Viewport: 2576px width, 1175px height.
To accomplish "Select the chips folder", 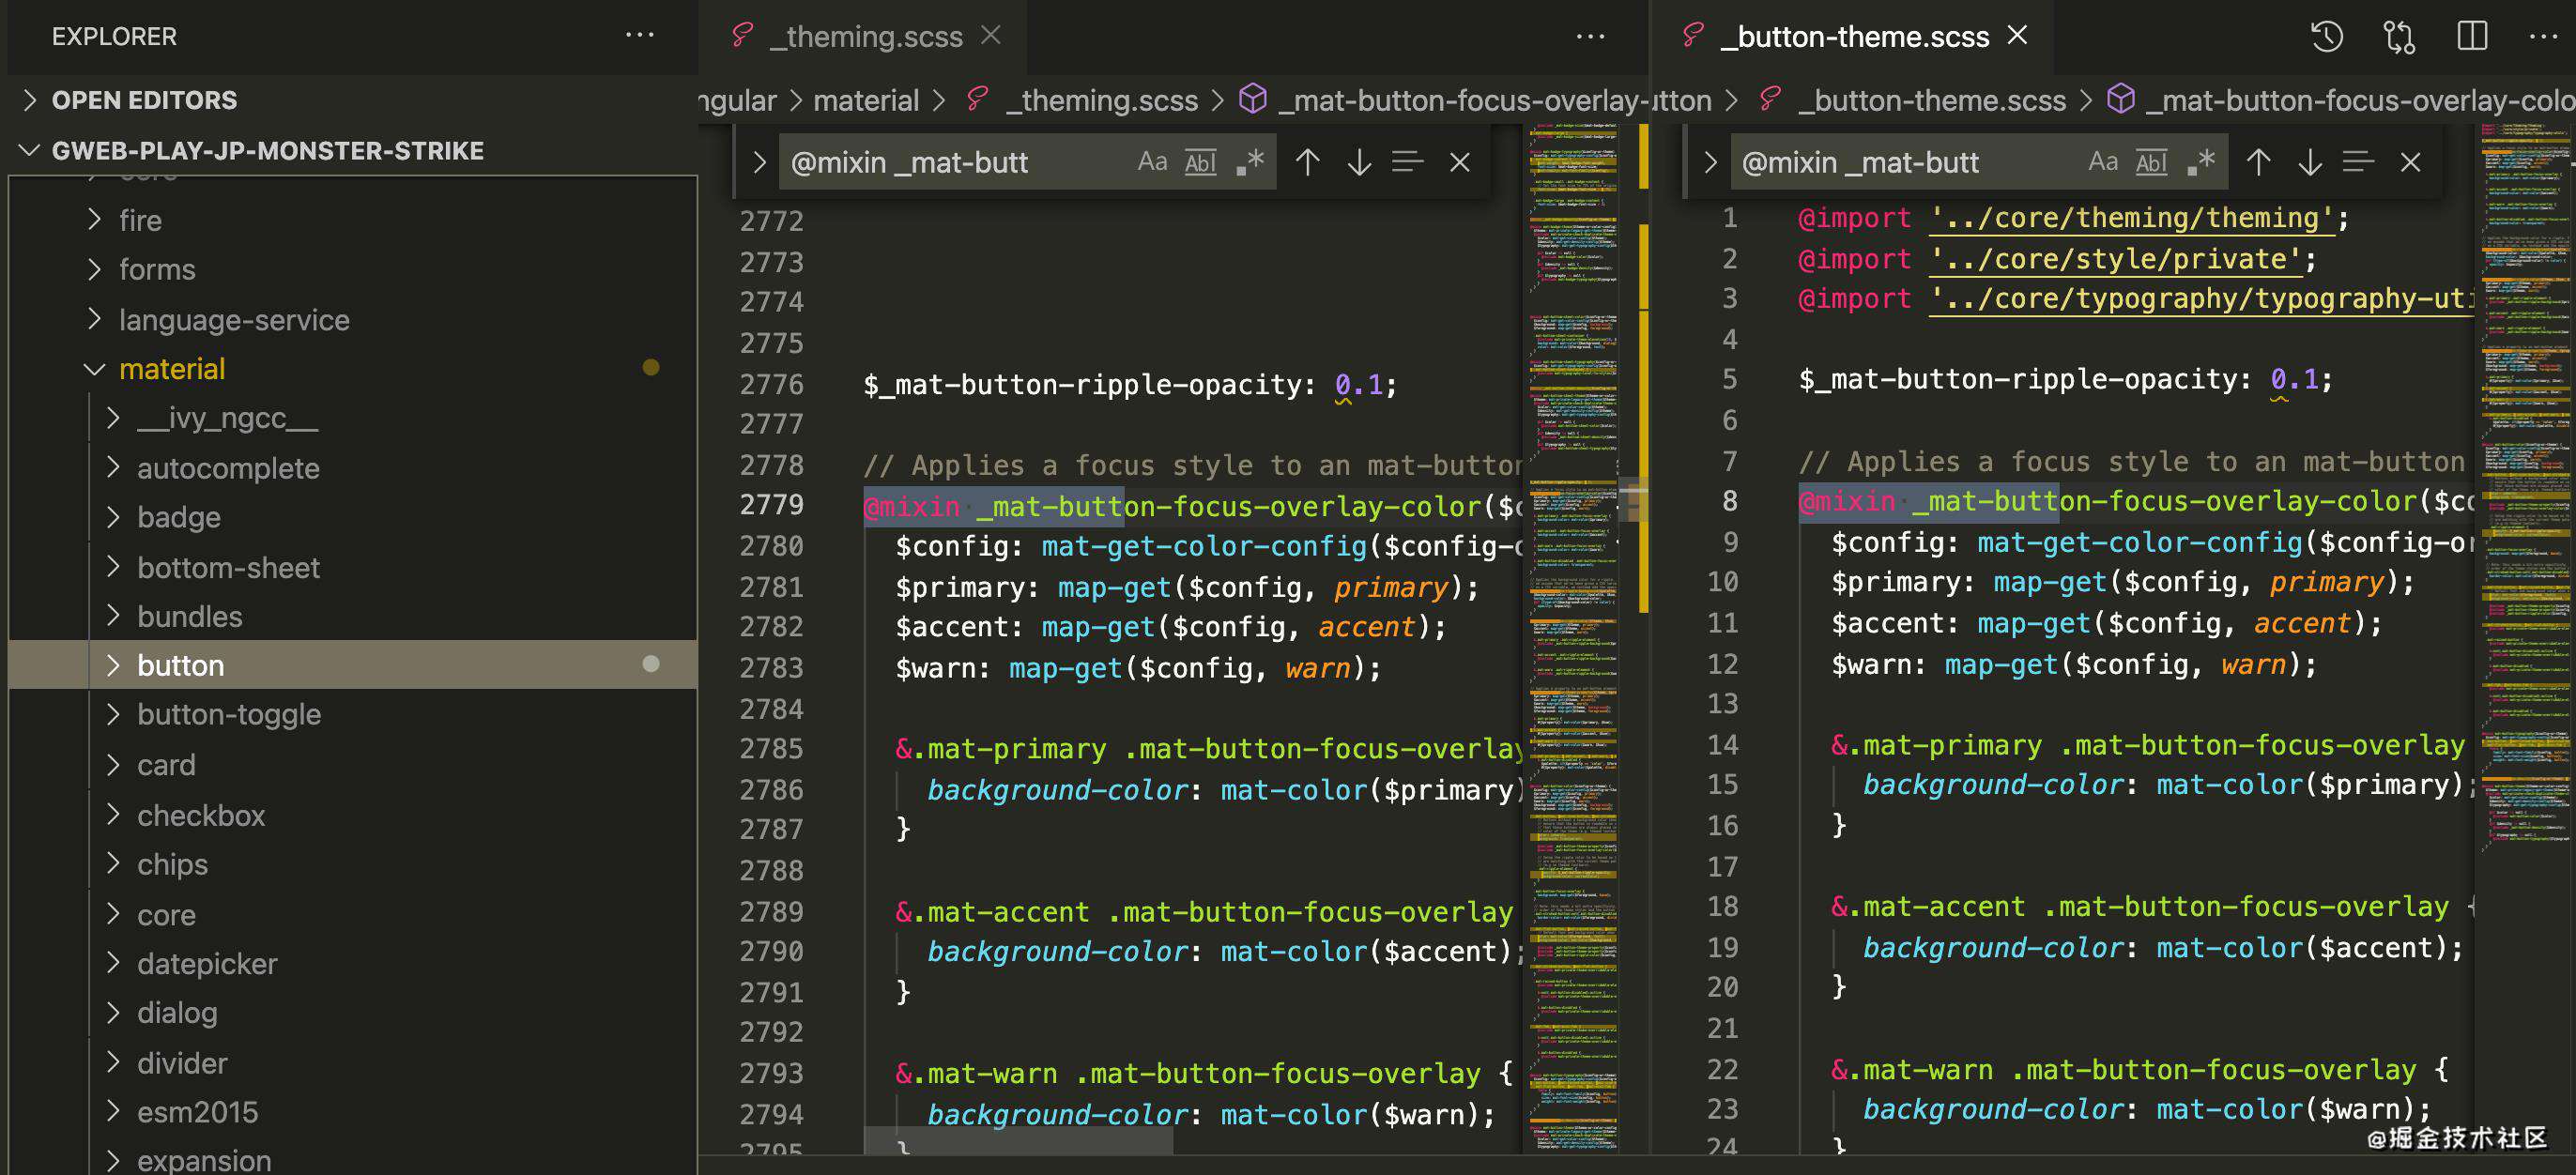I will point(172,864).
